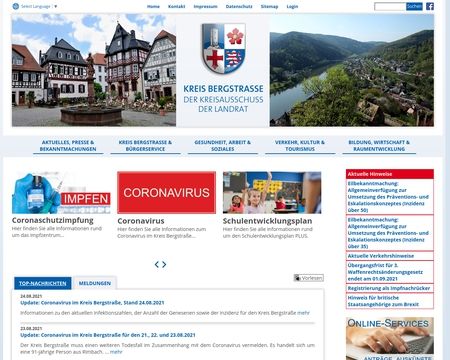
Task: Click the Suchen search button
Action: coord(414,6)
